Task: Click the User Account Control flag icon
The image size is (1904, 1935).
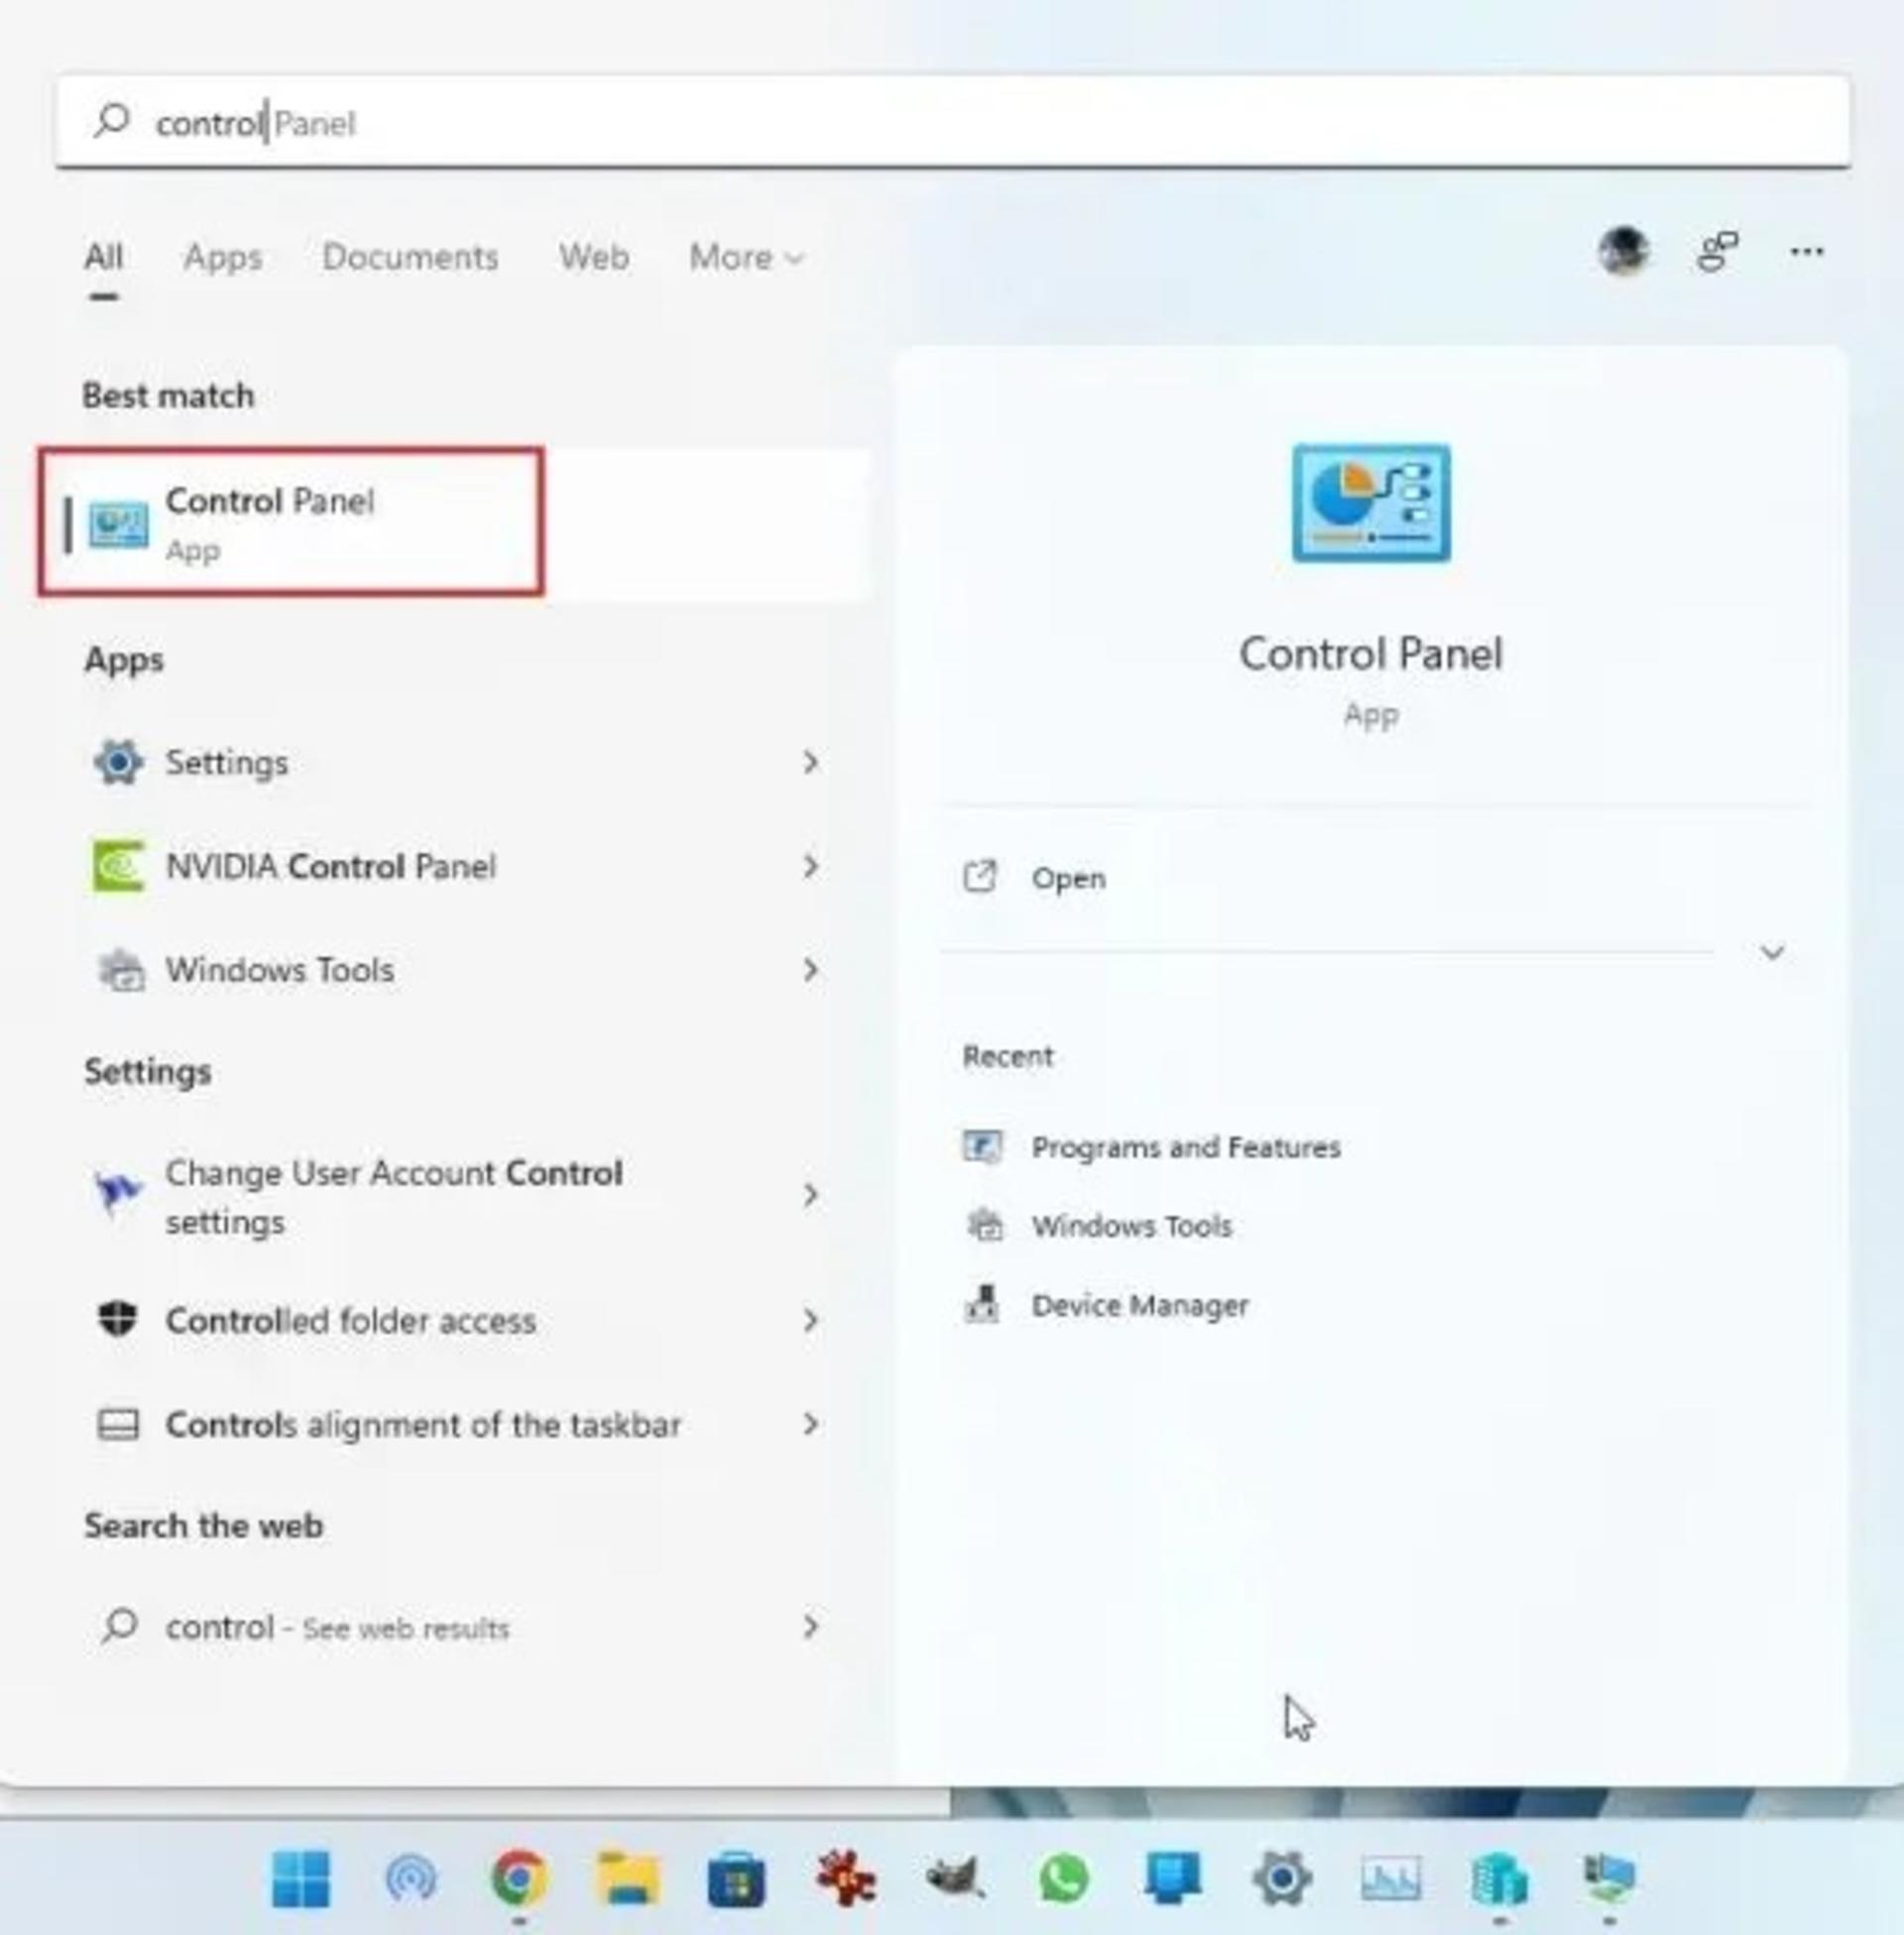Action: point(117,1194)
